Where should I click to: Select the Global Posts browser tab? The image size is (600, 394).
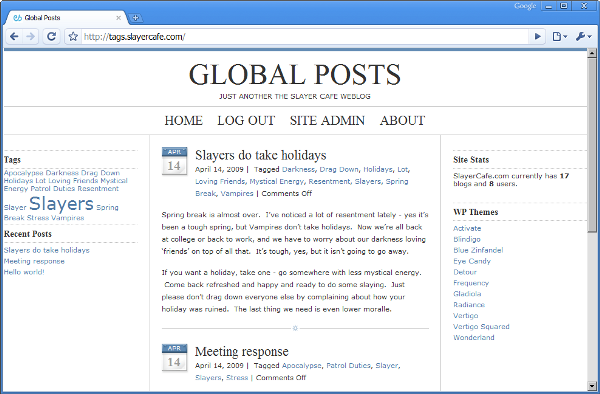(65, 18)
